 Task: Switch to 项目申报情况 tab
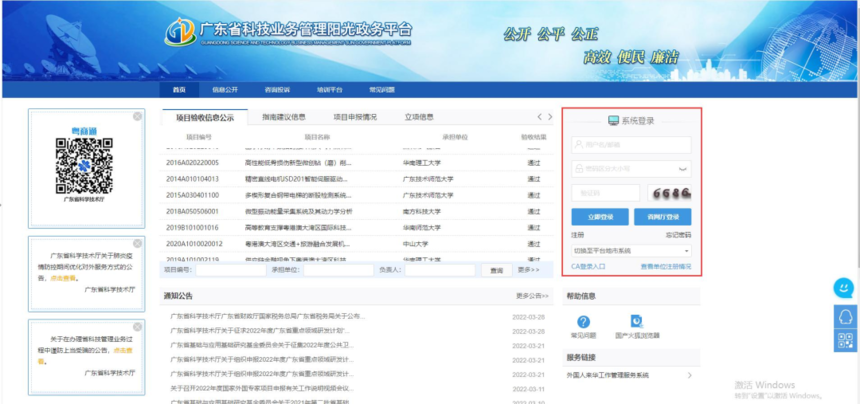(355, 117)
